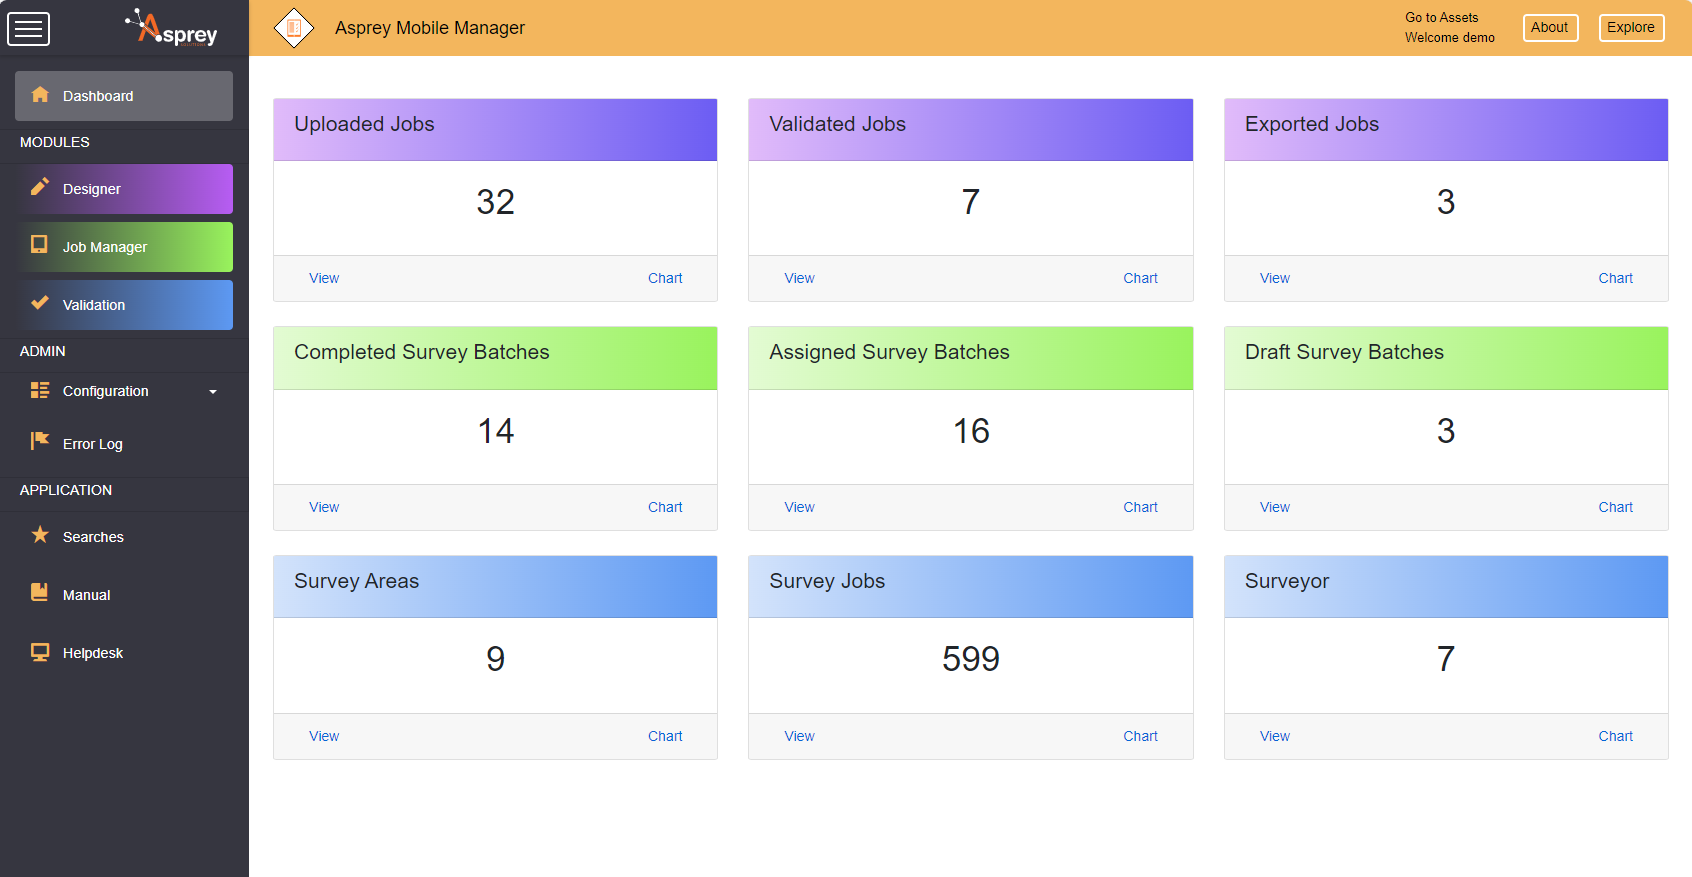Open Chart link under Survey Jobs

1140,736
